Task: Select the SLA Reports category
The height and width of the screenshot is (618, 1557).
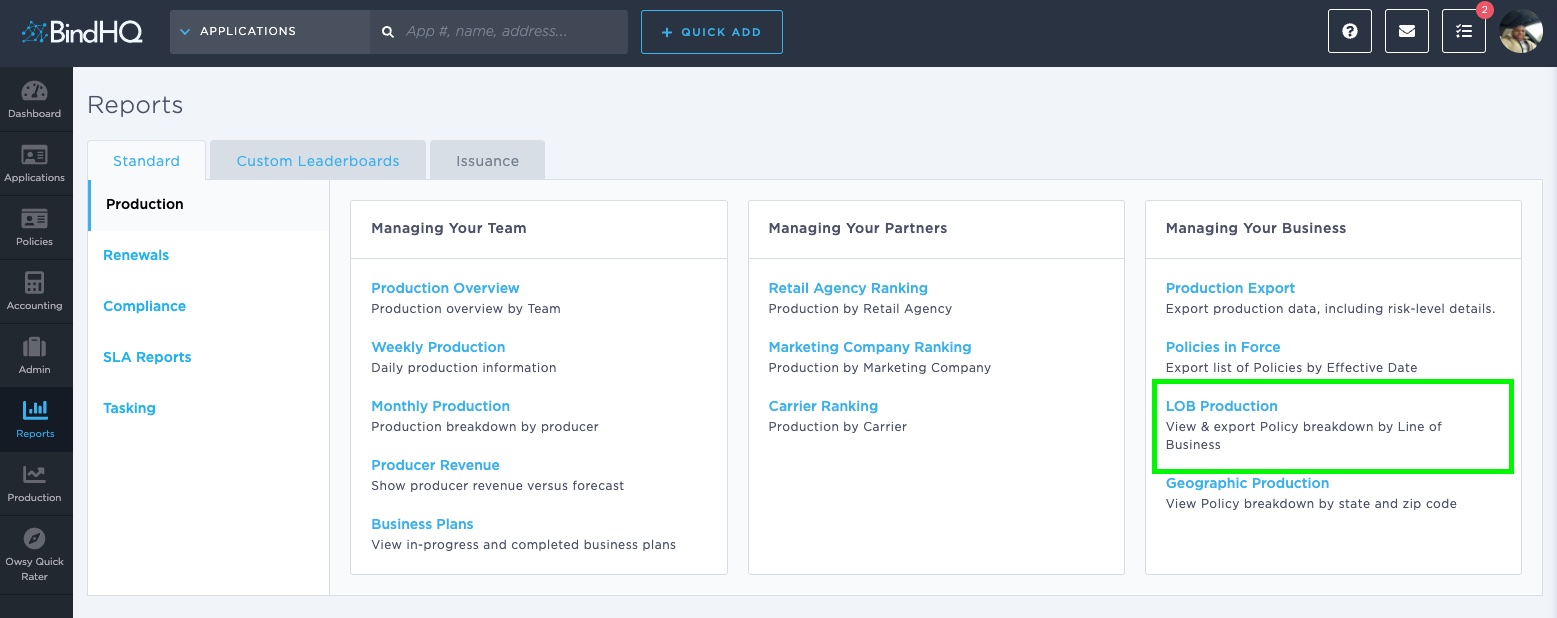Action: 147,357
